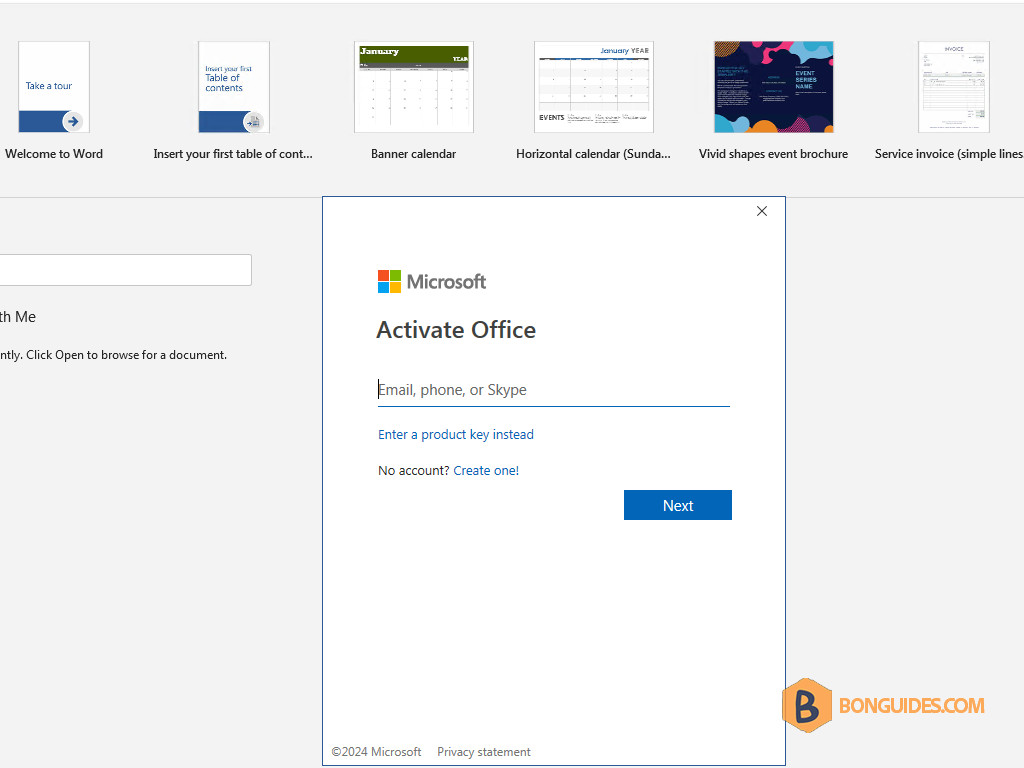
Task: Click the Next button
Action: tap(677, 505)
